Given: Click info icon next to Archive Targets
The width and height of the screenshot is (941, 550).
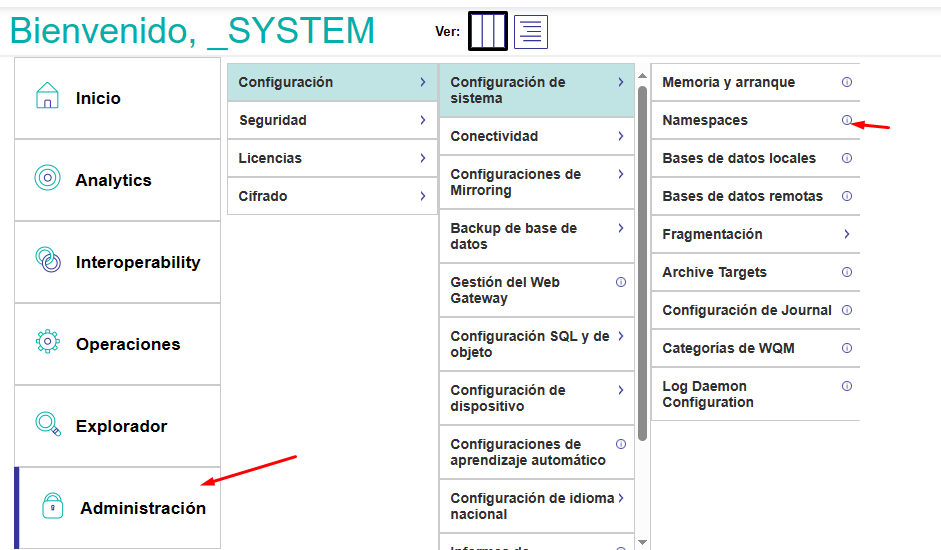Looking at the screenshot, I should (x=847, y=272).
